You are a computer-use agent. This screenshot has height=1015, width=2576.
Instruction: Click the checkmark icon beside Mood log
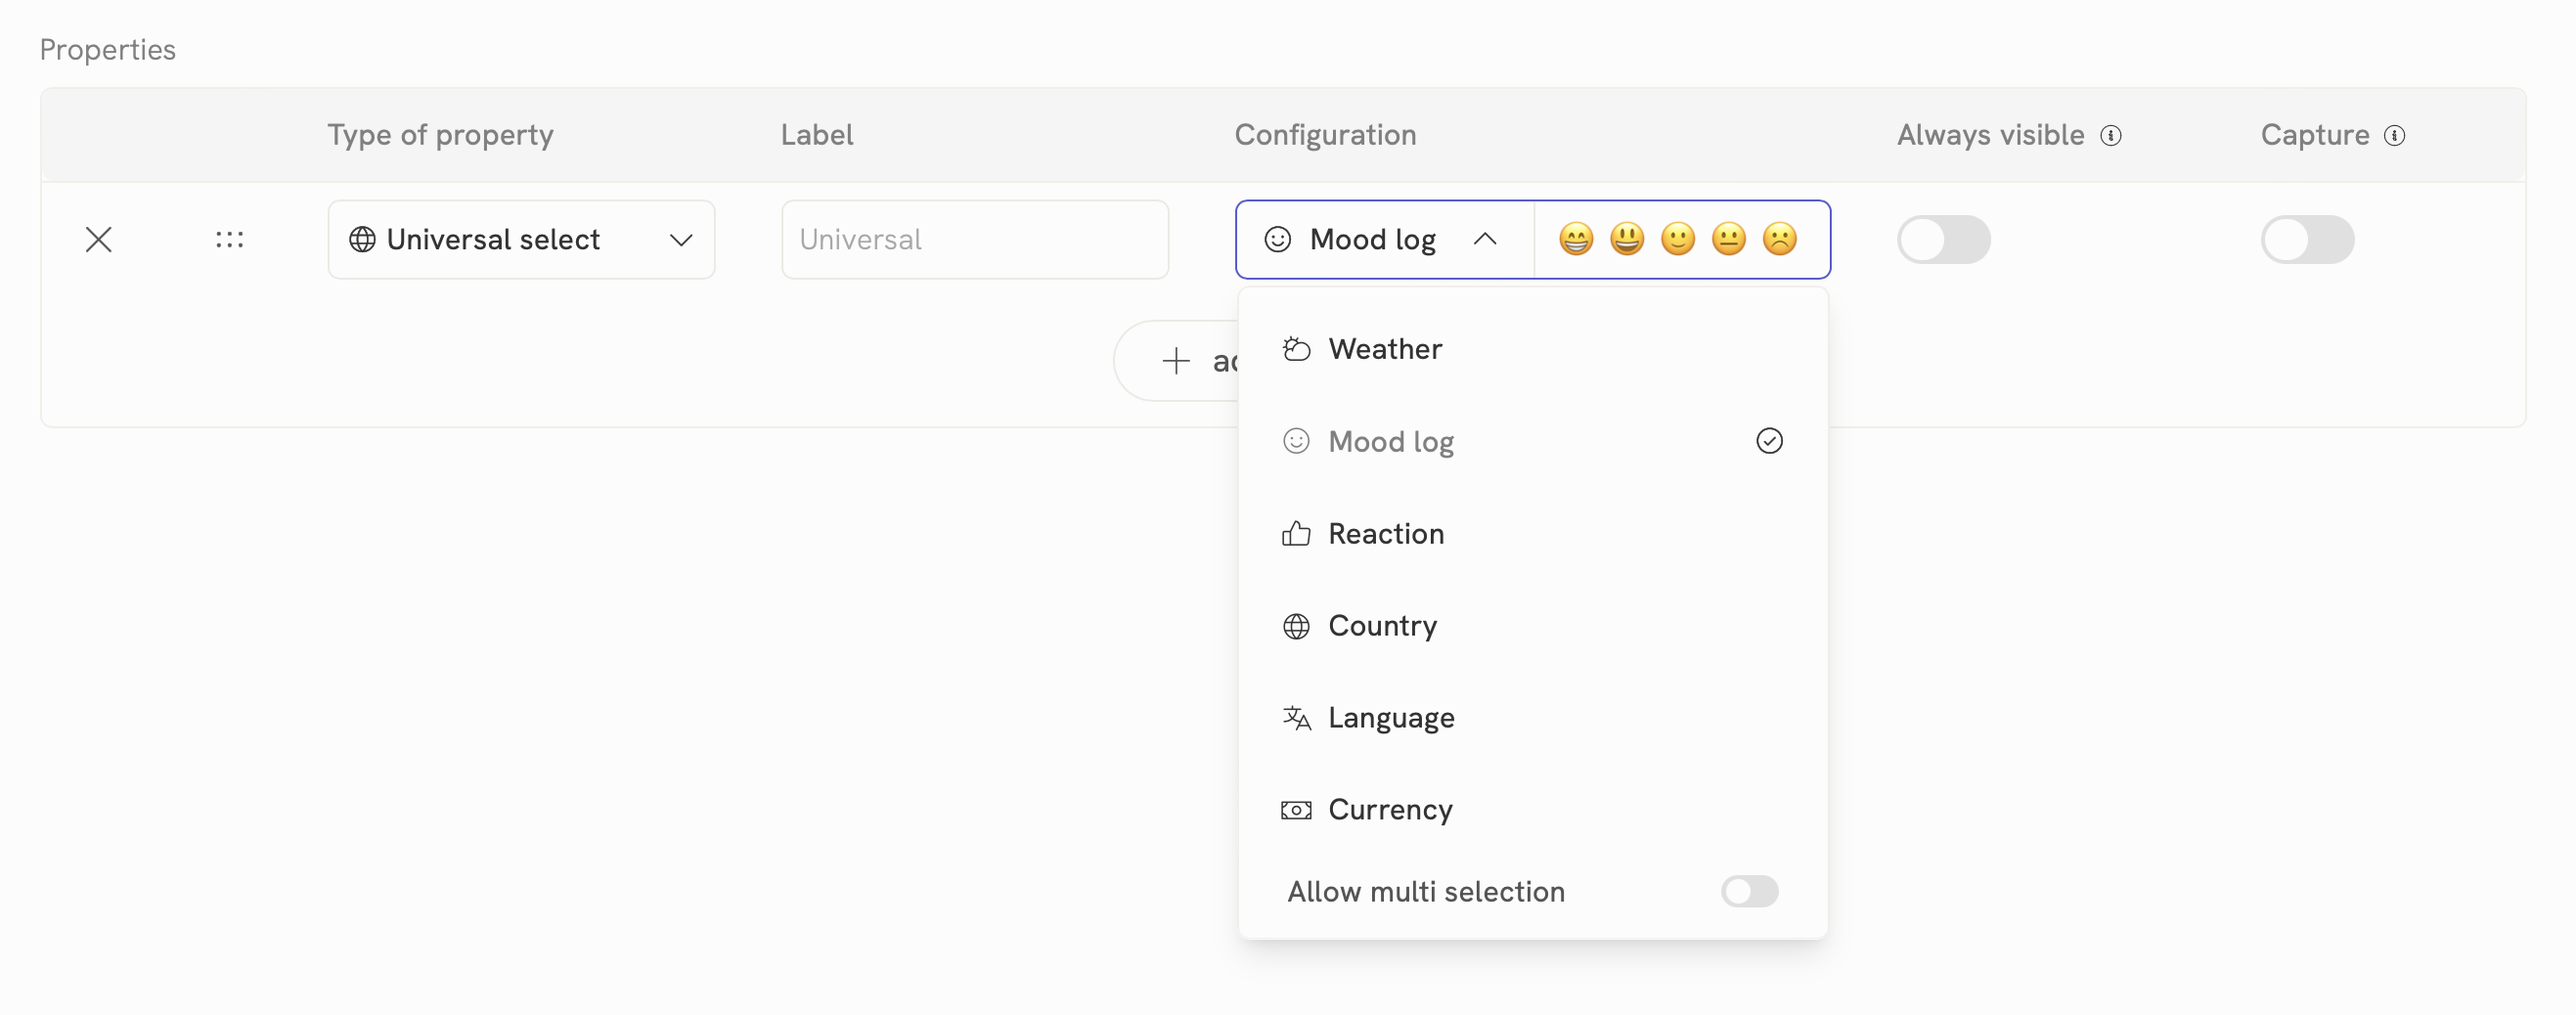click(x=1768, y=441)
